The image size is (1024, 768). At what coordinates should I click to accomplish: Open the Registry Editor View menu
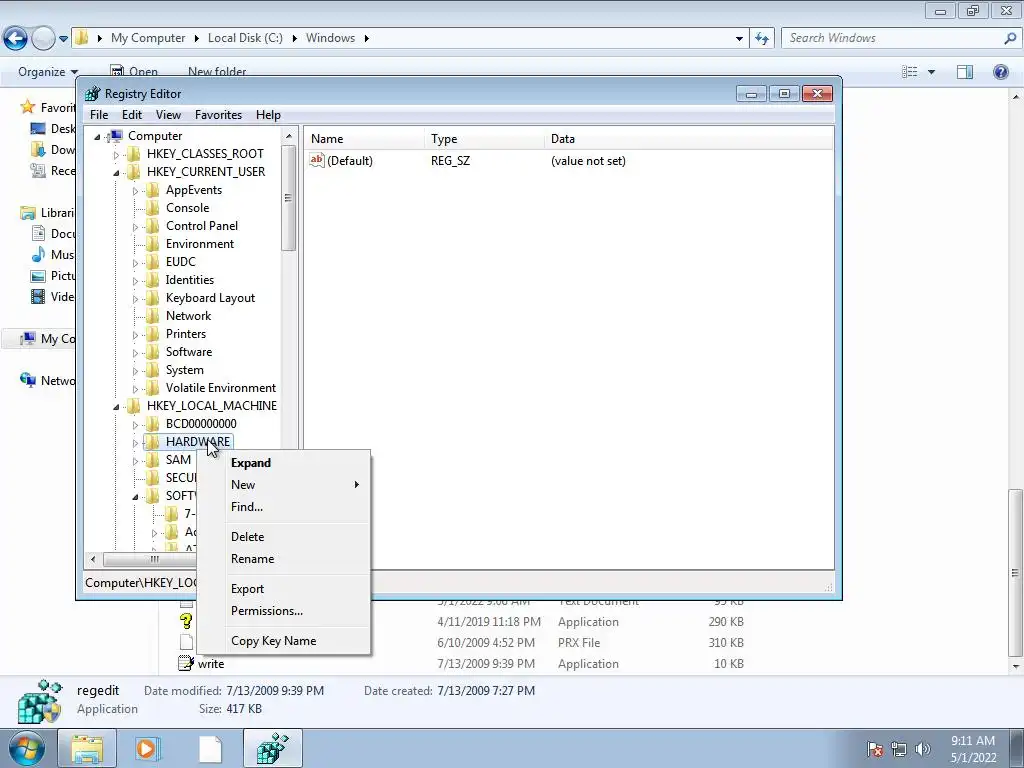(168, 115)
